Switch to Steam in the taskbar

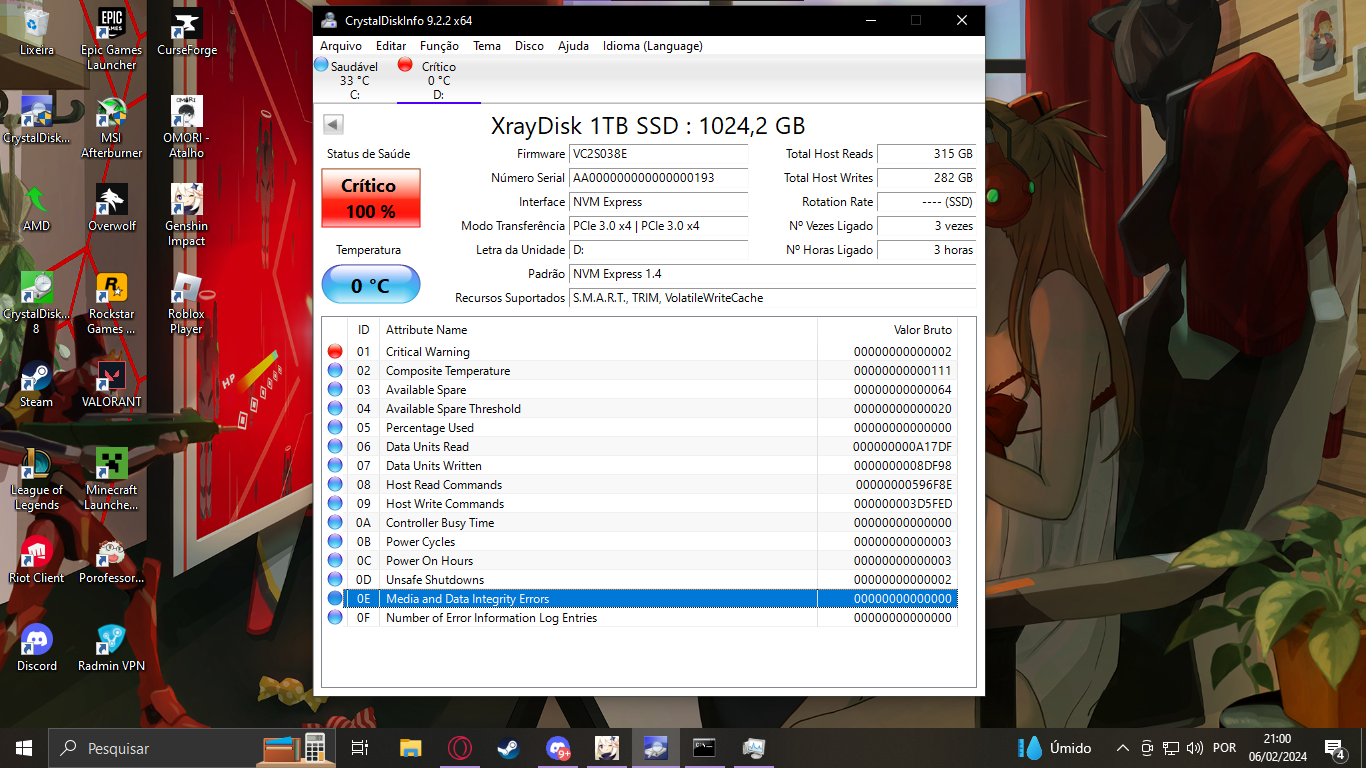(508, 748)
